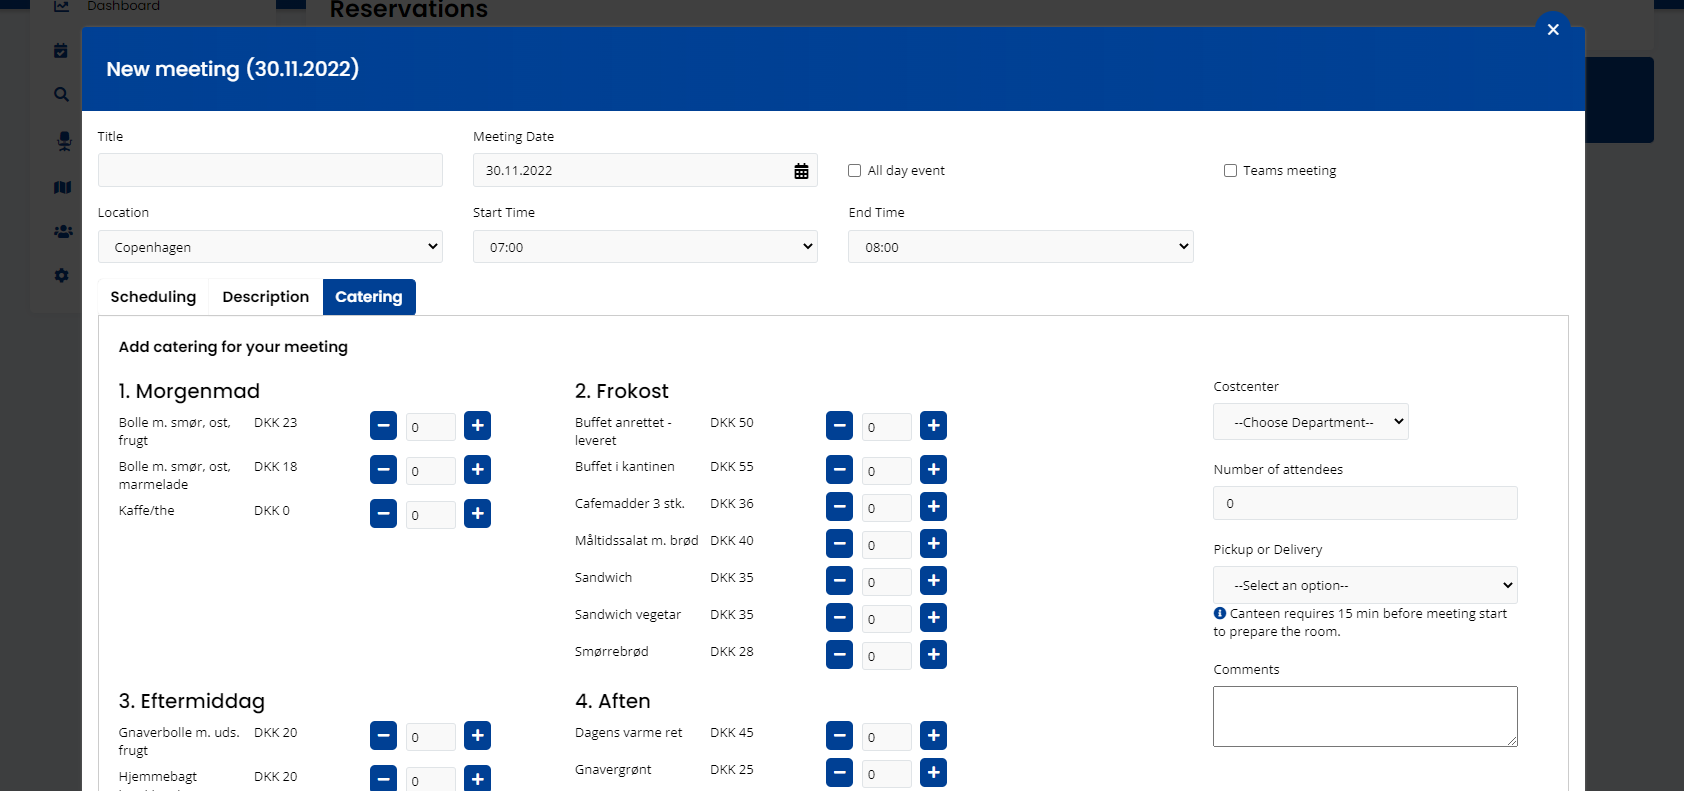Open the users group icon in the sidebar
The image size is (1684, 791).
pyautogui.click(x=63, y=231)
